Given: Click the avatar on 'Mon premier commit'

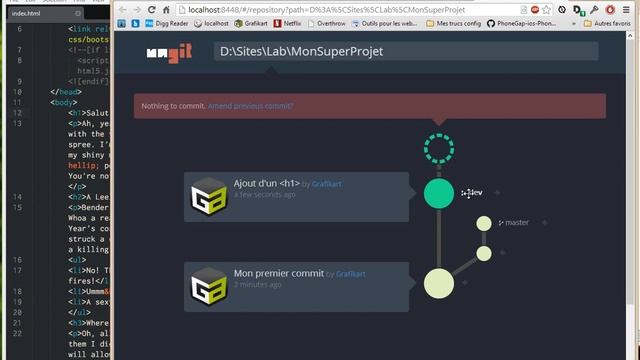Looking at the screenshot, I should [209, 287].
